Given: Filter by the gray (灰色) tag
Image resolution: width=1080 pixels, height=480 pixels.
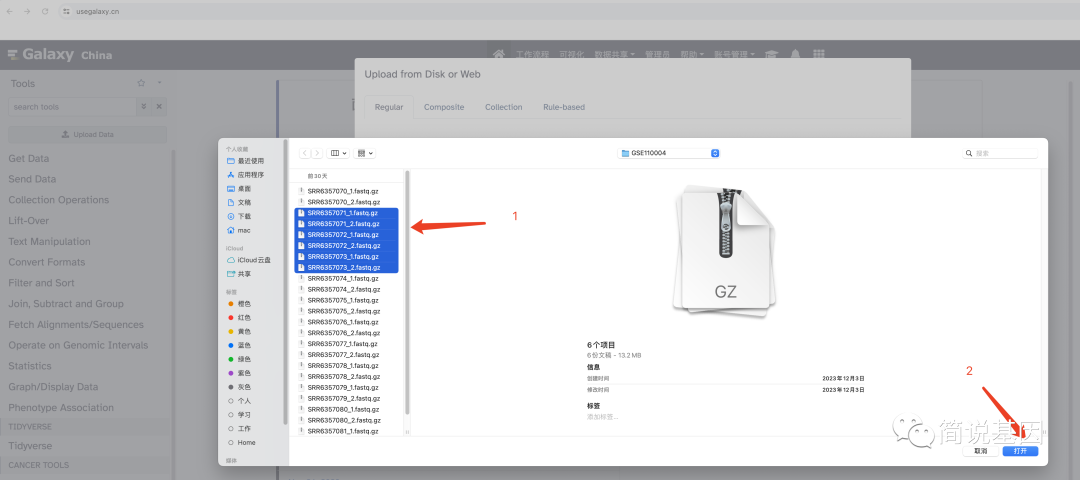Looking at the screenshot, I should point(240,387).
